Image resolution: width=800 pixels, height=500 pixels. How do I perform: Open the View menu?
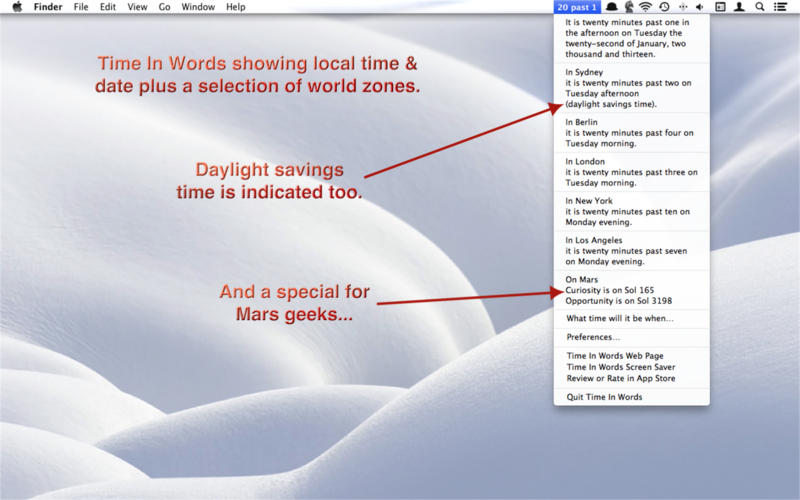tap(137, 7)
